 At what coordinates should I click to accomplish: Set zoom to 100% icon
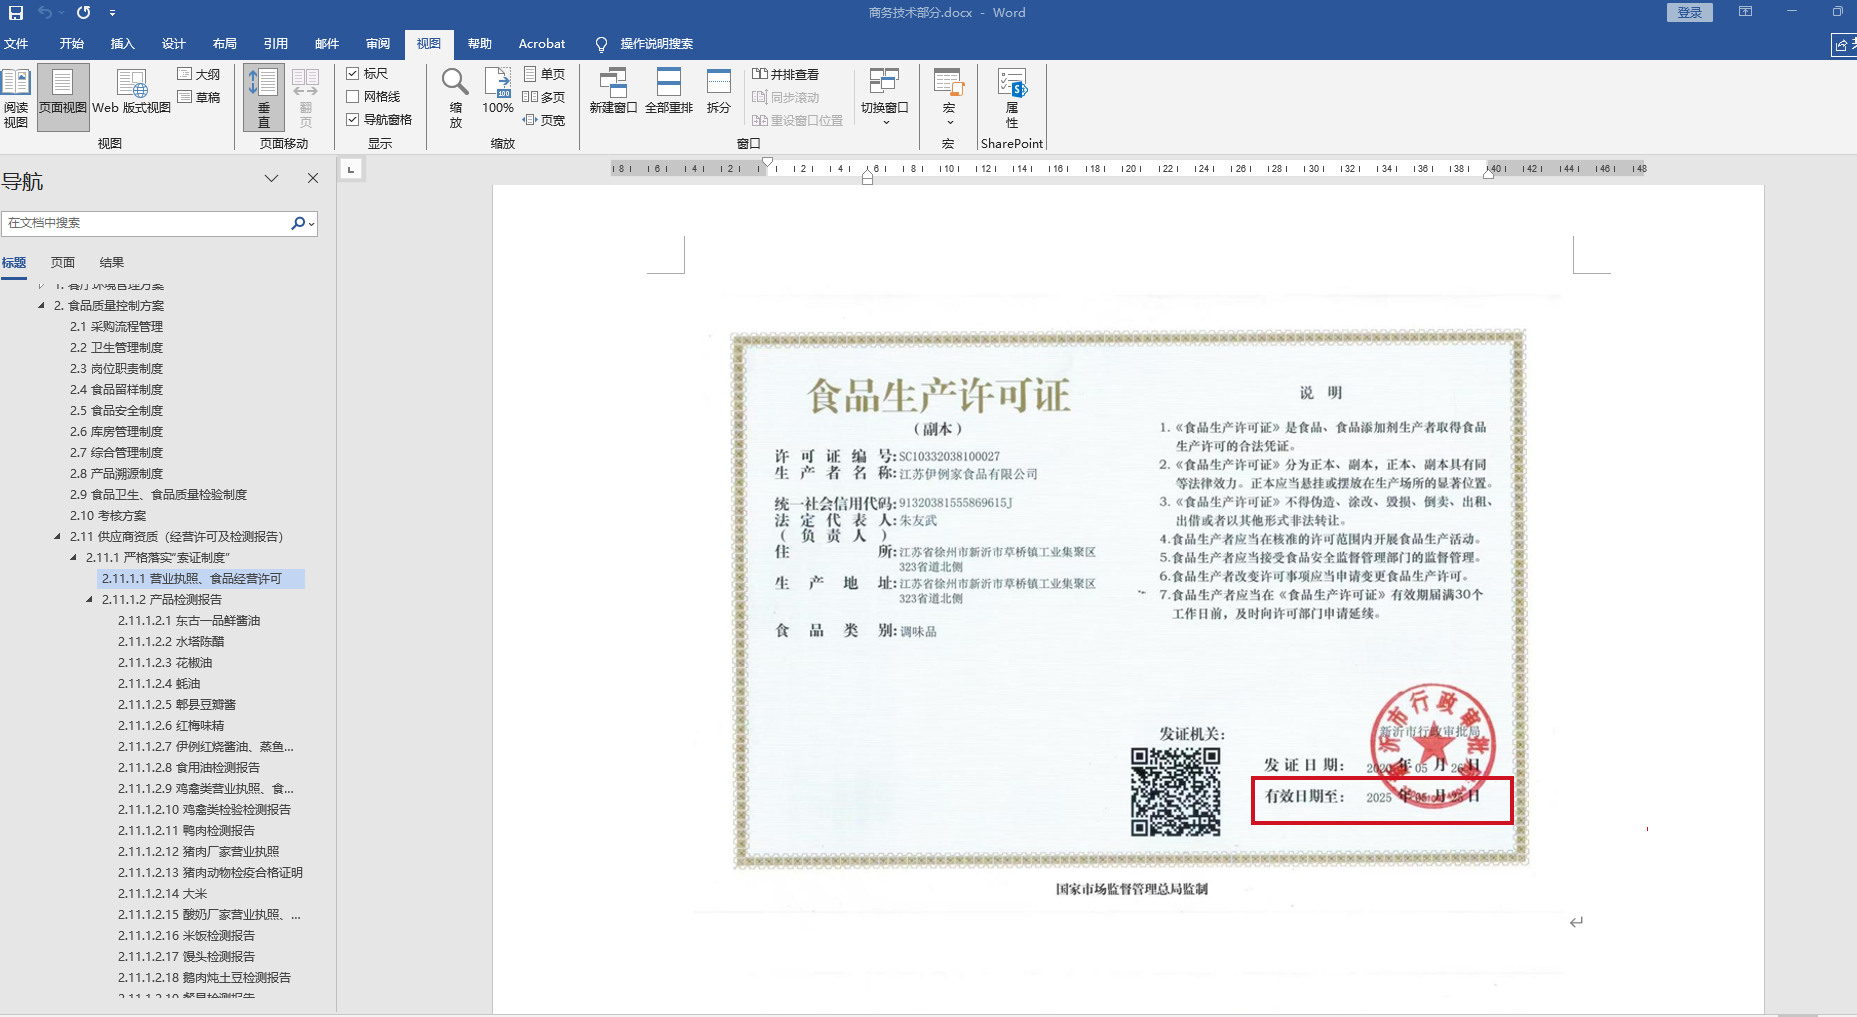coord(498,91)
